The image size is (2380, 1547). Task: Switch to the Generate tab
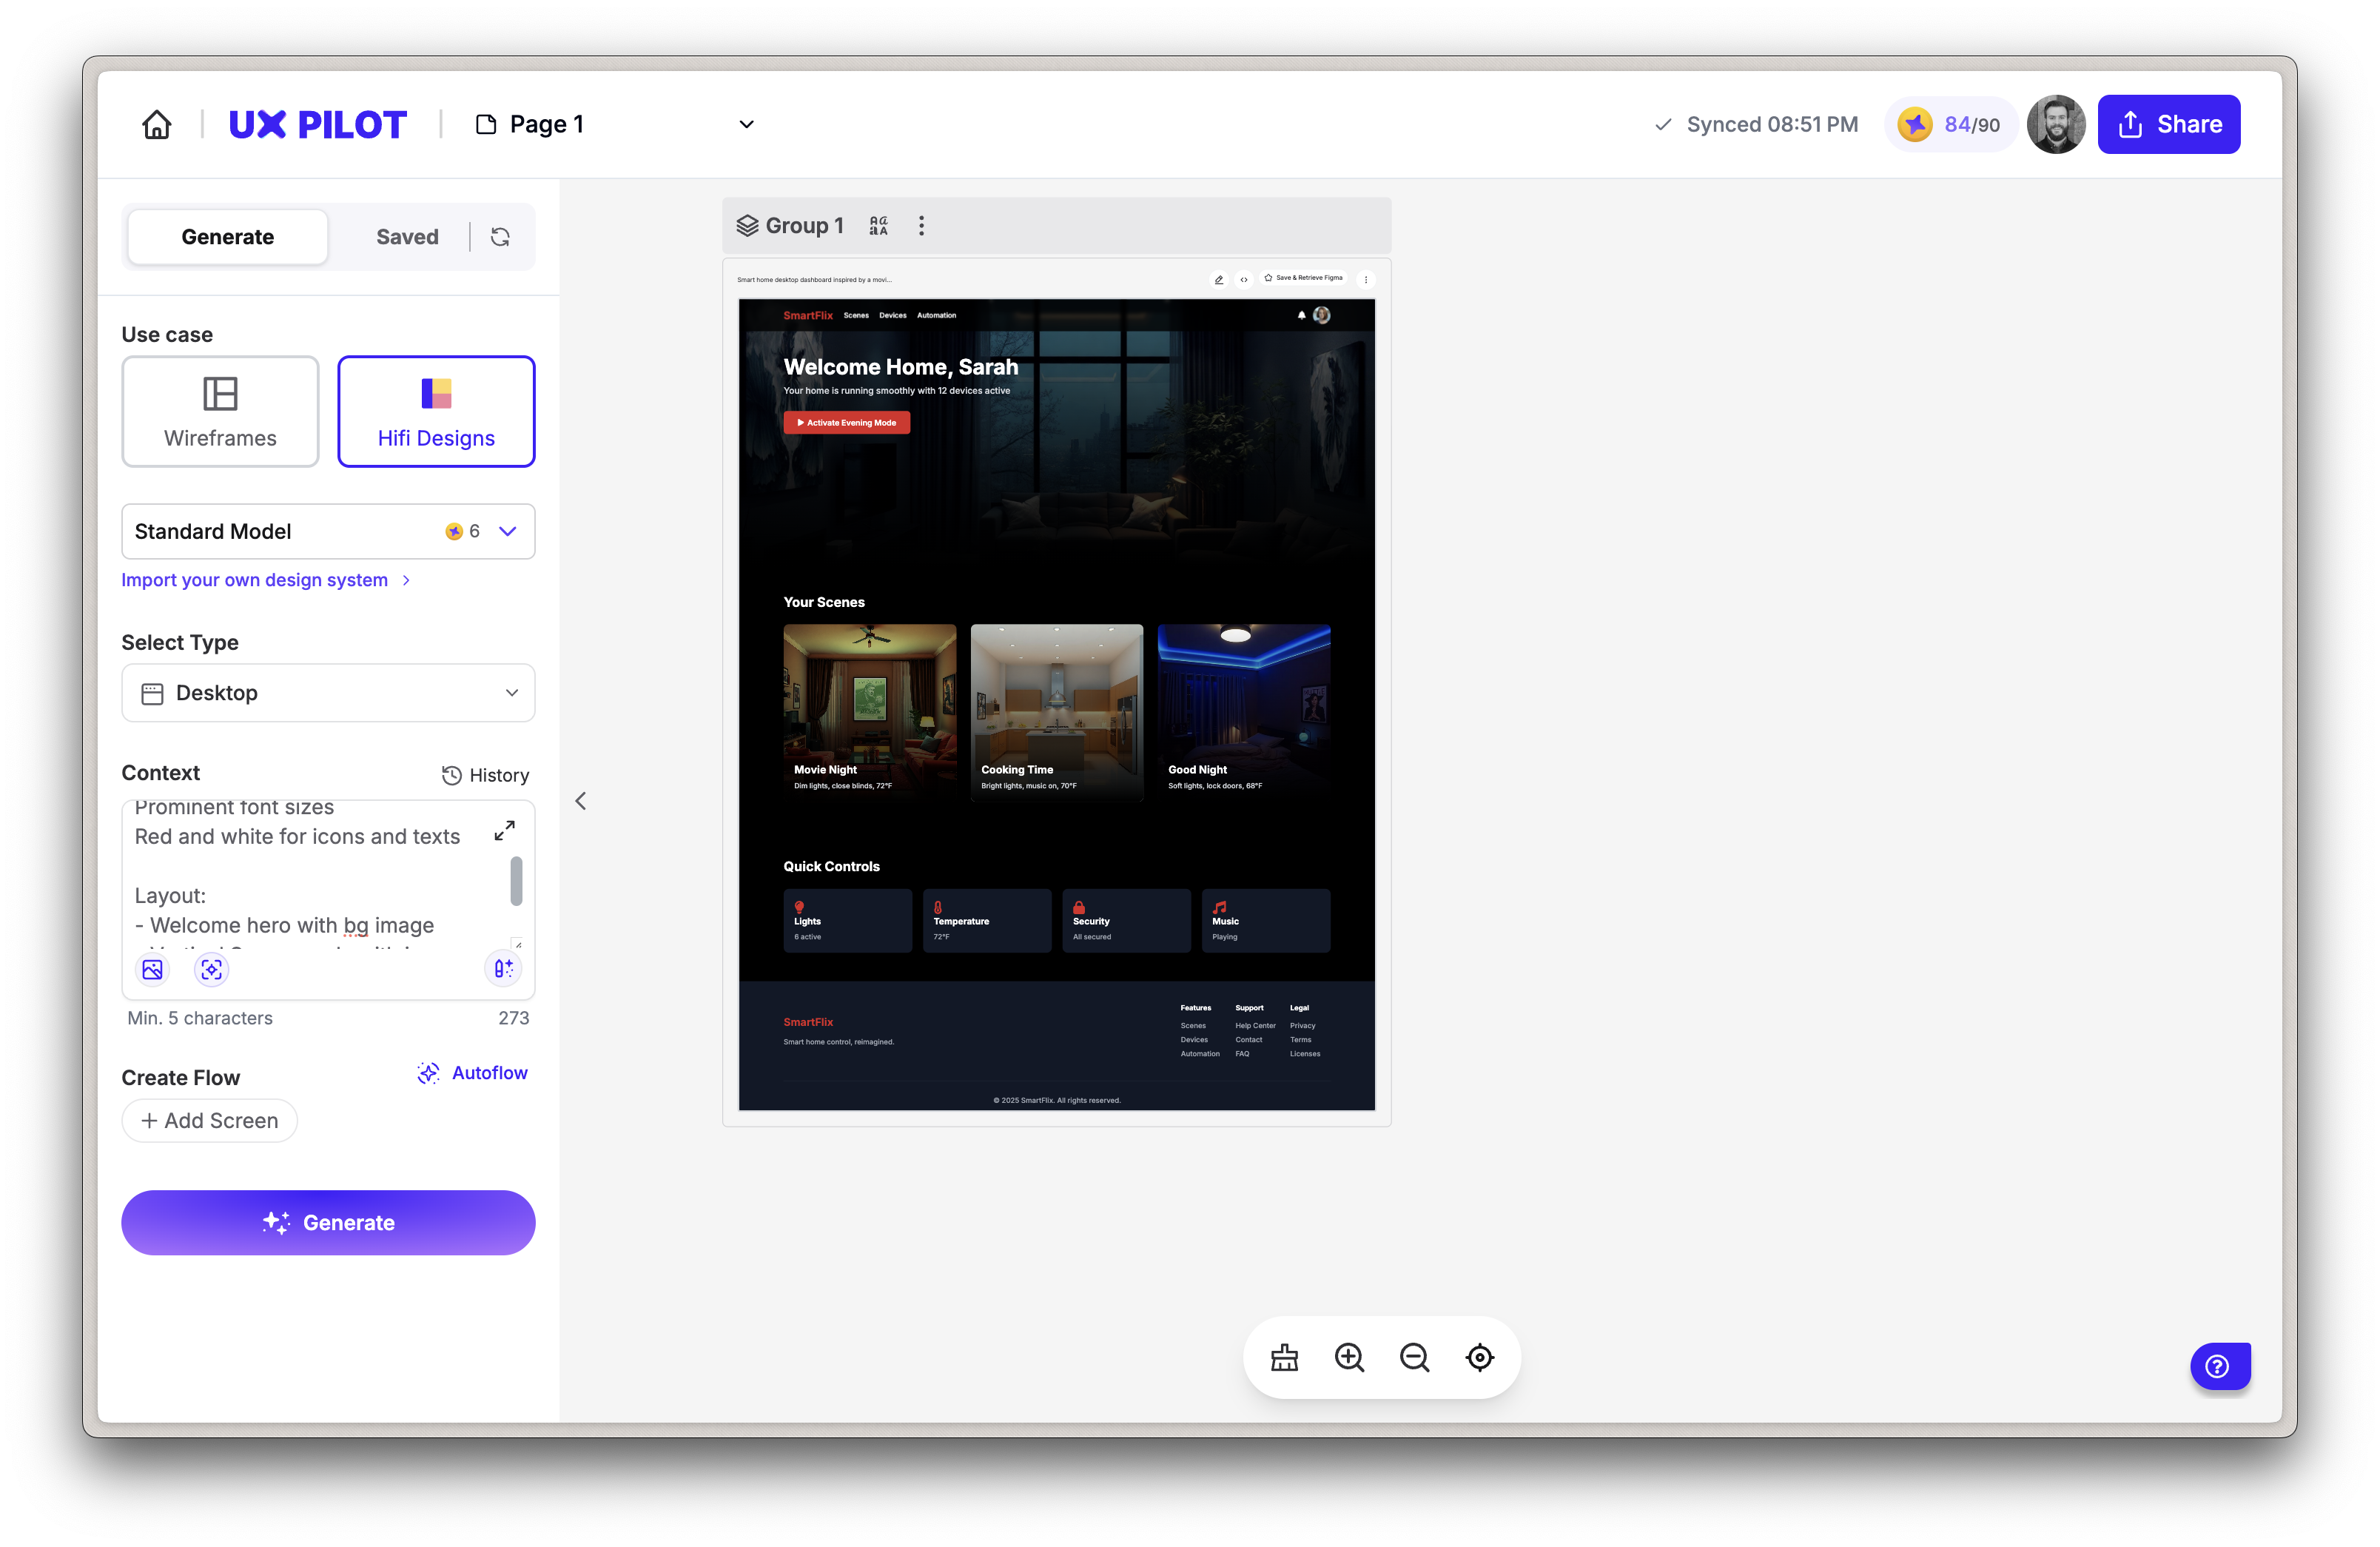point(228,237)
